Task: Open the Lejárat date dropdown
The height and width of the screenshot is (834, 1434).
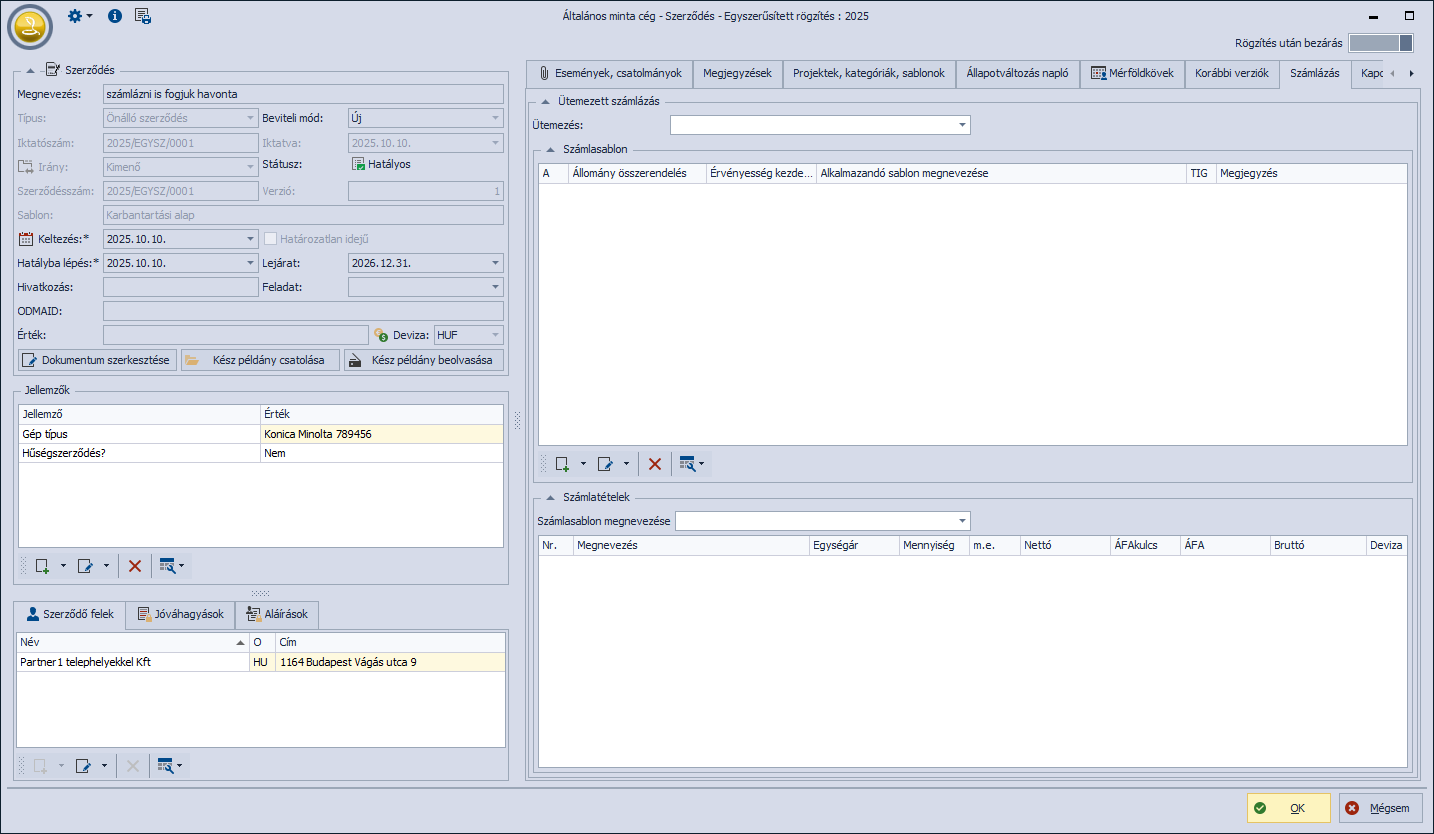Action: pyautogui.click(x=495, y=263)
